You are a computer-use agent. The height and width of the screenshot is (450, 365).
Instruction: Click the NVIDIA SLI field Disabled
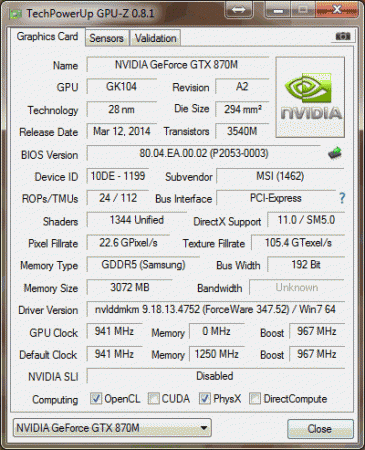click(x=215, y=376)
